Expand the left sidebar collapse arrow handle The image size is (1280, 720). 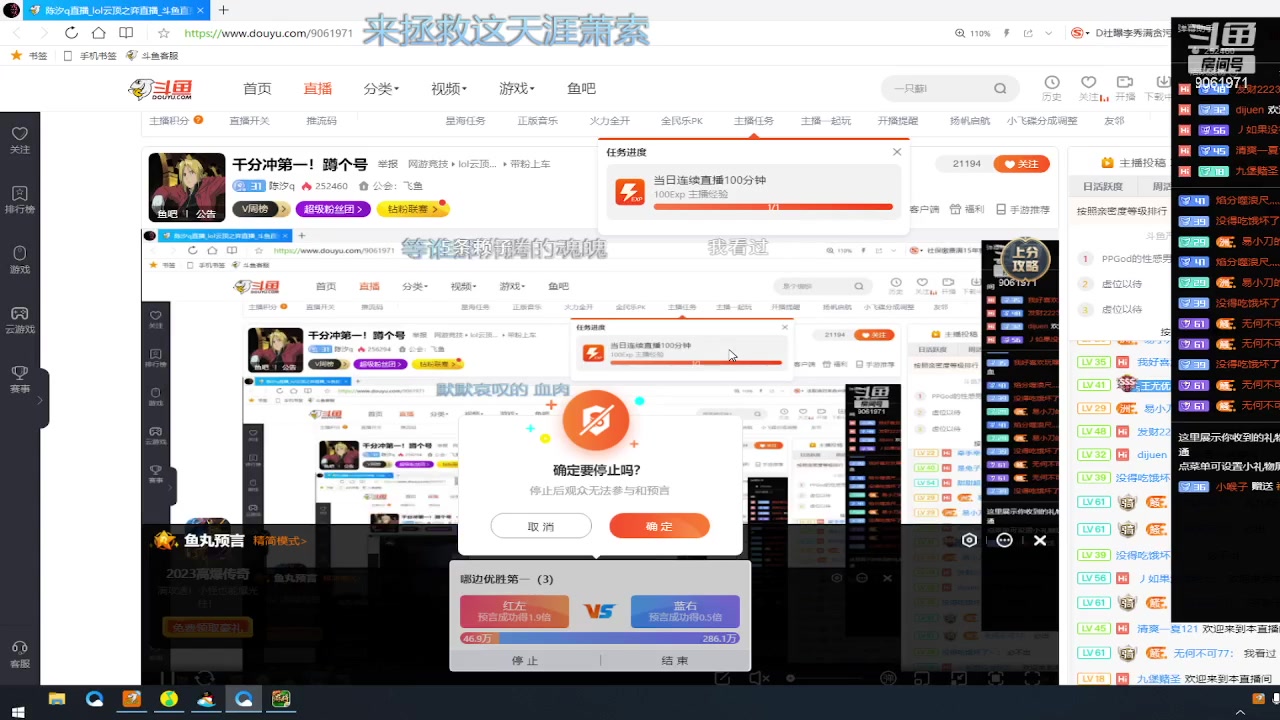coord(41,400)
